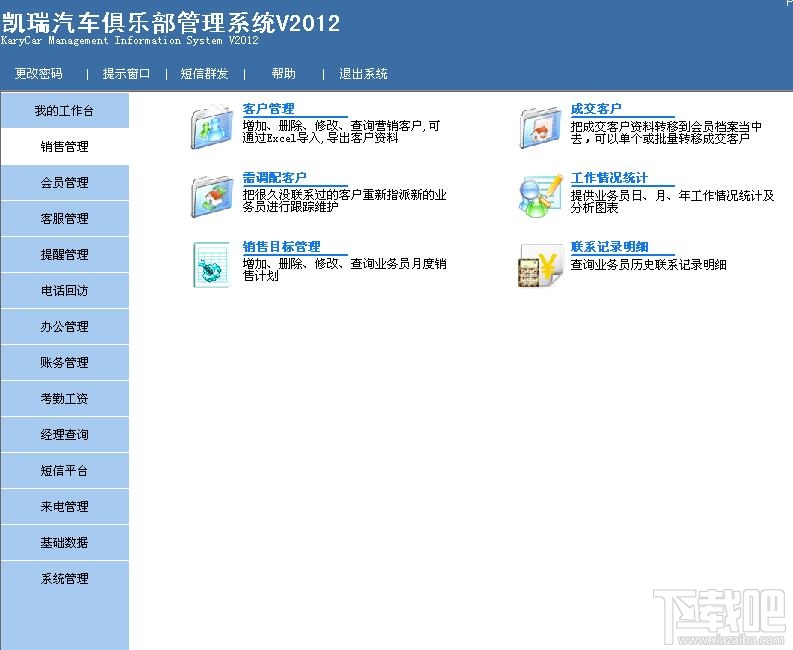Screen dimensions: 793x650
Task: Open 短信群发 in the top menu
Action: pyautogui.click(x=204, y=74)
